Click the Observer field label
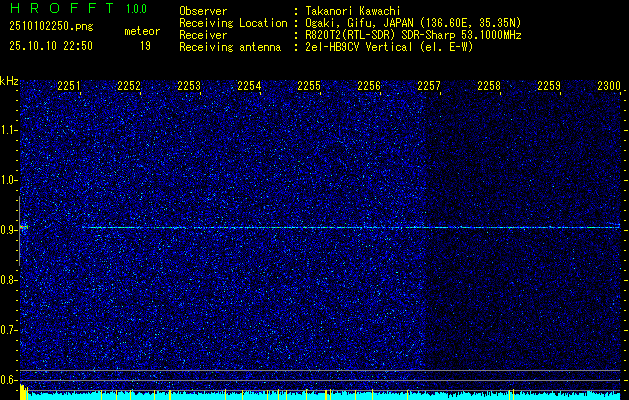The width and height of the screenshot is (629, 400). pyautogui.click(x=203, y=11)
